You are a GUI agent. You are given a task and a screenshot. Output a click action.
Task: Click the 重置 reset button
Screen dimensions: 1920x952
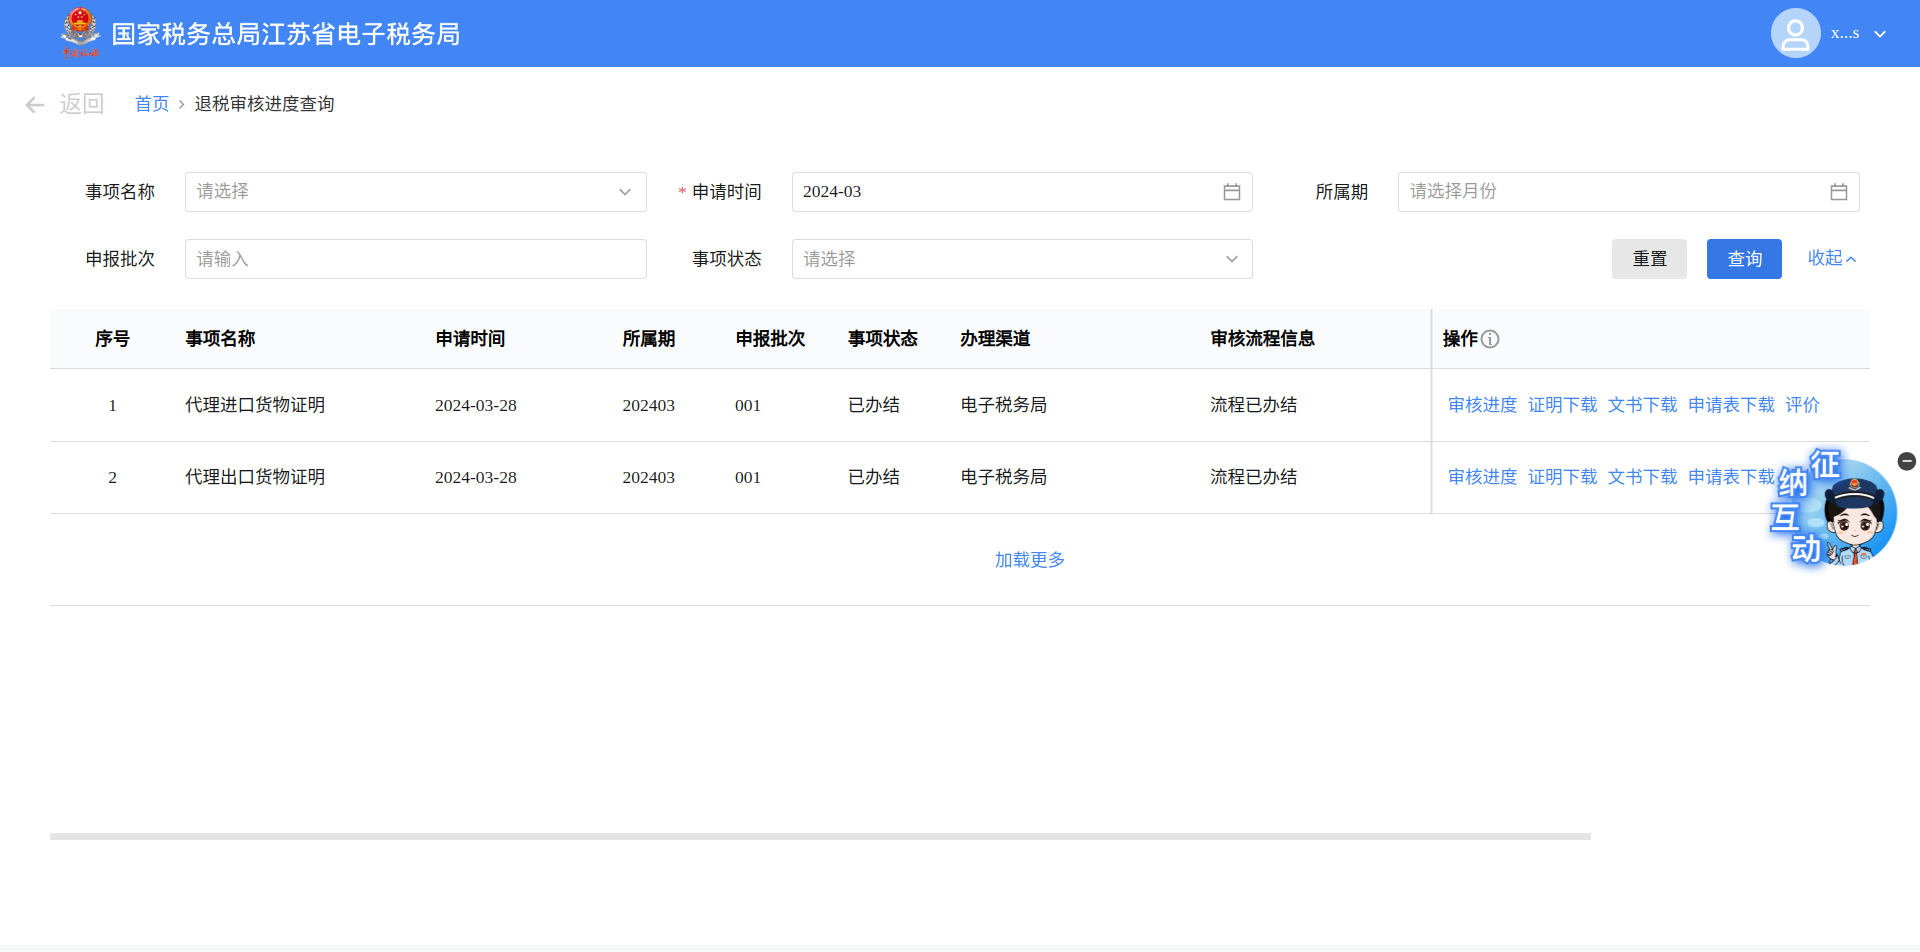[1648, 259]
